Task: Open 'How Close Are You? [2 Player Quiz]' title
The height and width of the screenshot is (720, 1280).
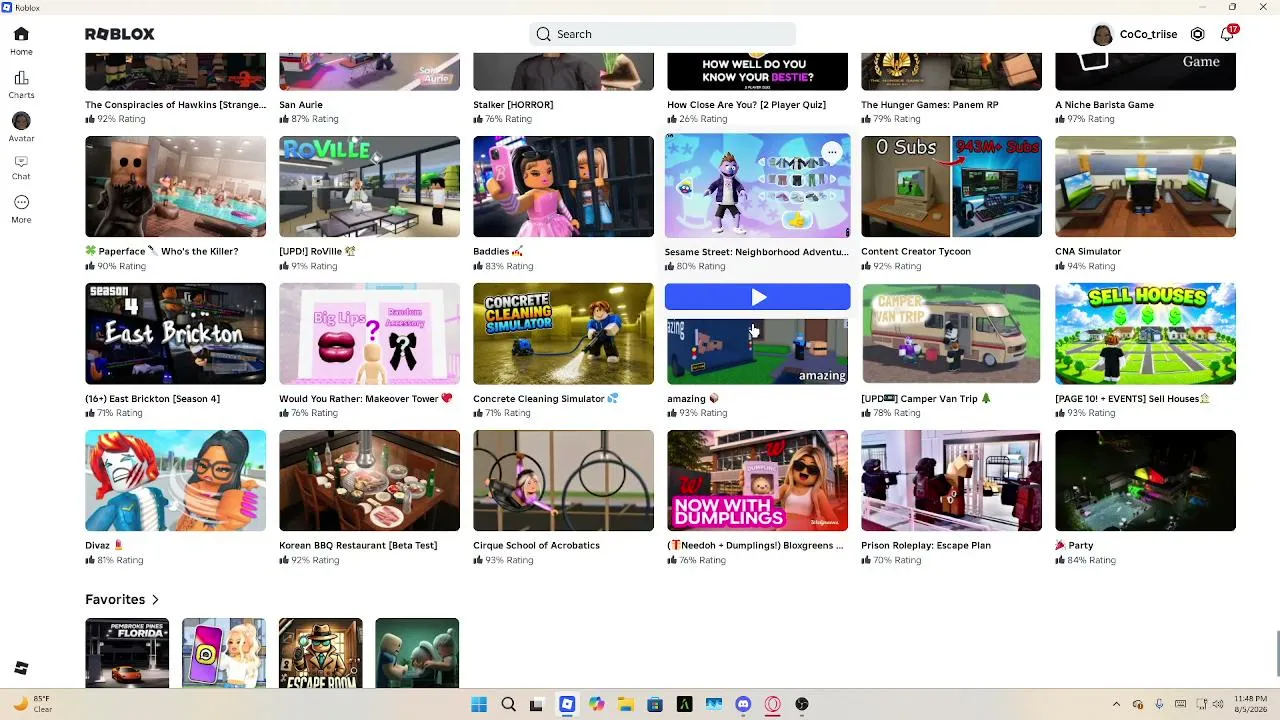Action: click(x=746, y=105)
